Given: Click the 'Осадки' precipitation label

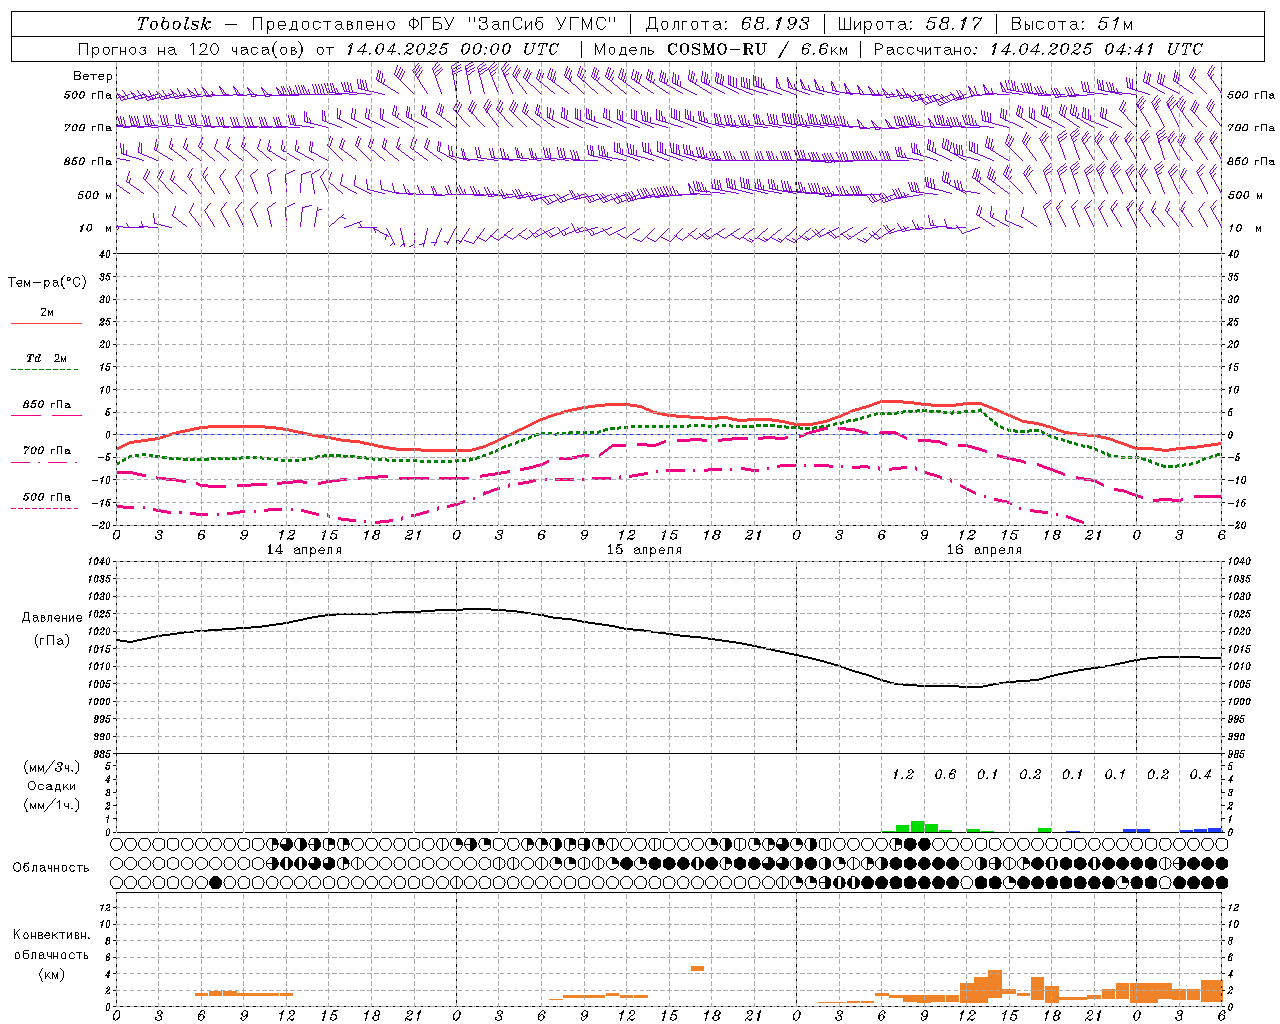Looking at the screenshot, I should (x=52, y=786).
